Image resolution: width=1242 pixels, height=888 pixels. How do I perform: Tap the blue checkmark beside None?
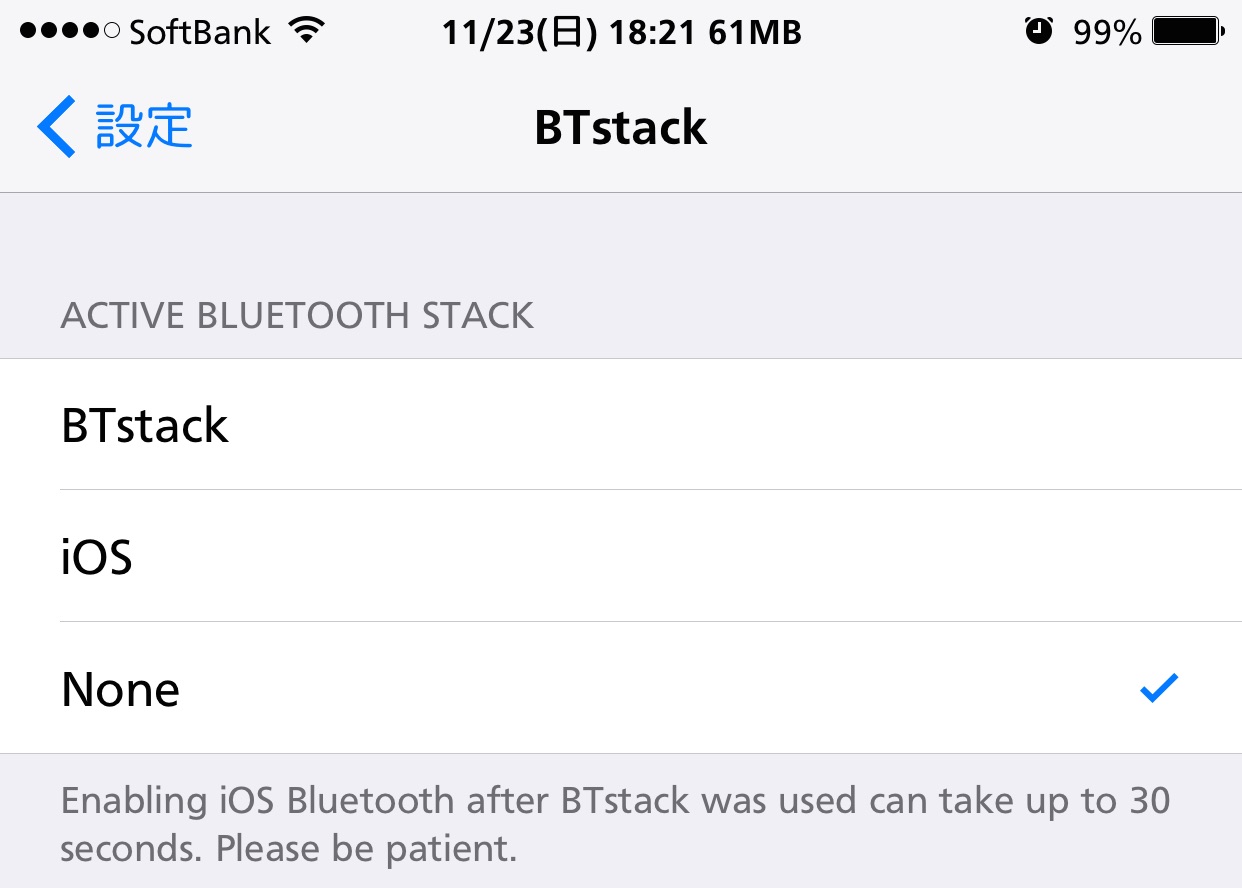click(1159, 688)
